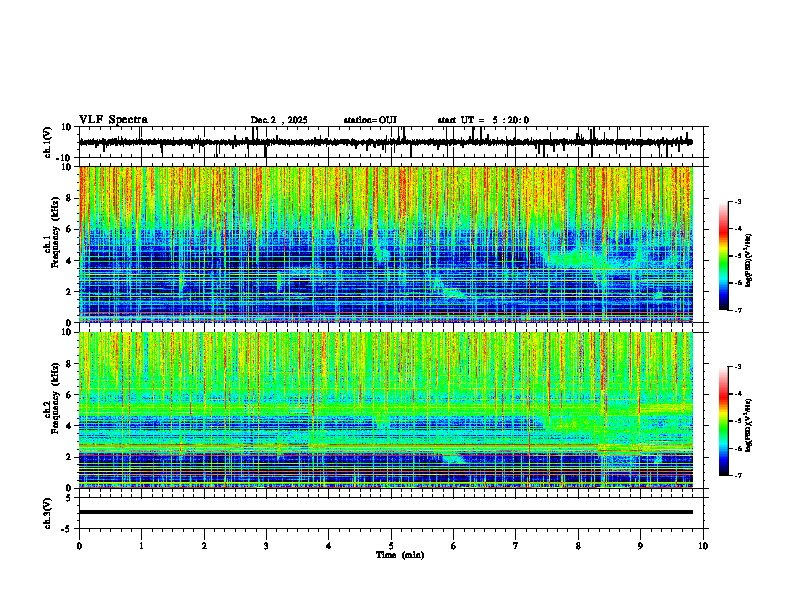
Task: Click inside the ch.2 spectrogram panel
Action: [x=386, y=410]
